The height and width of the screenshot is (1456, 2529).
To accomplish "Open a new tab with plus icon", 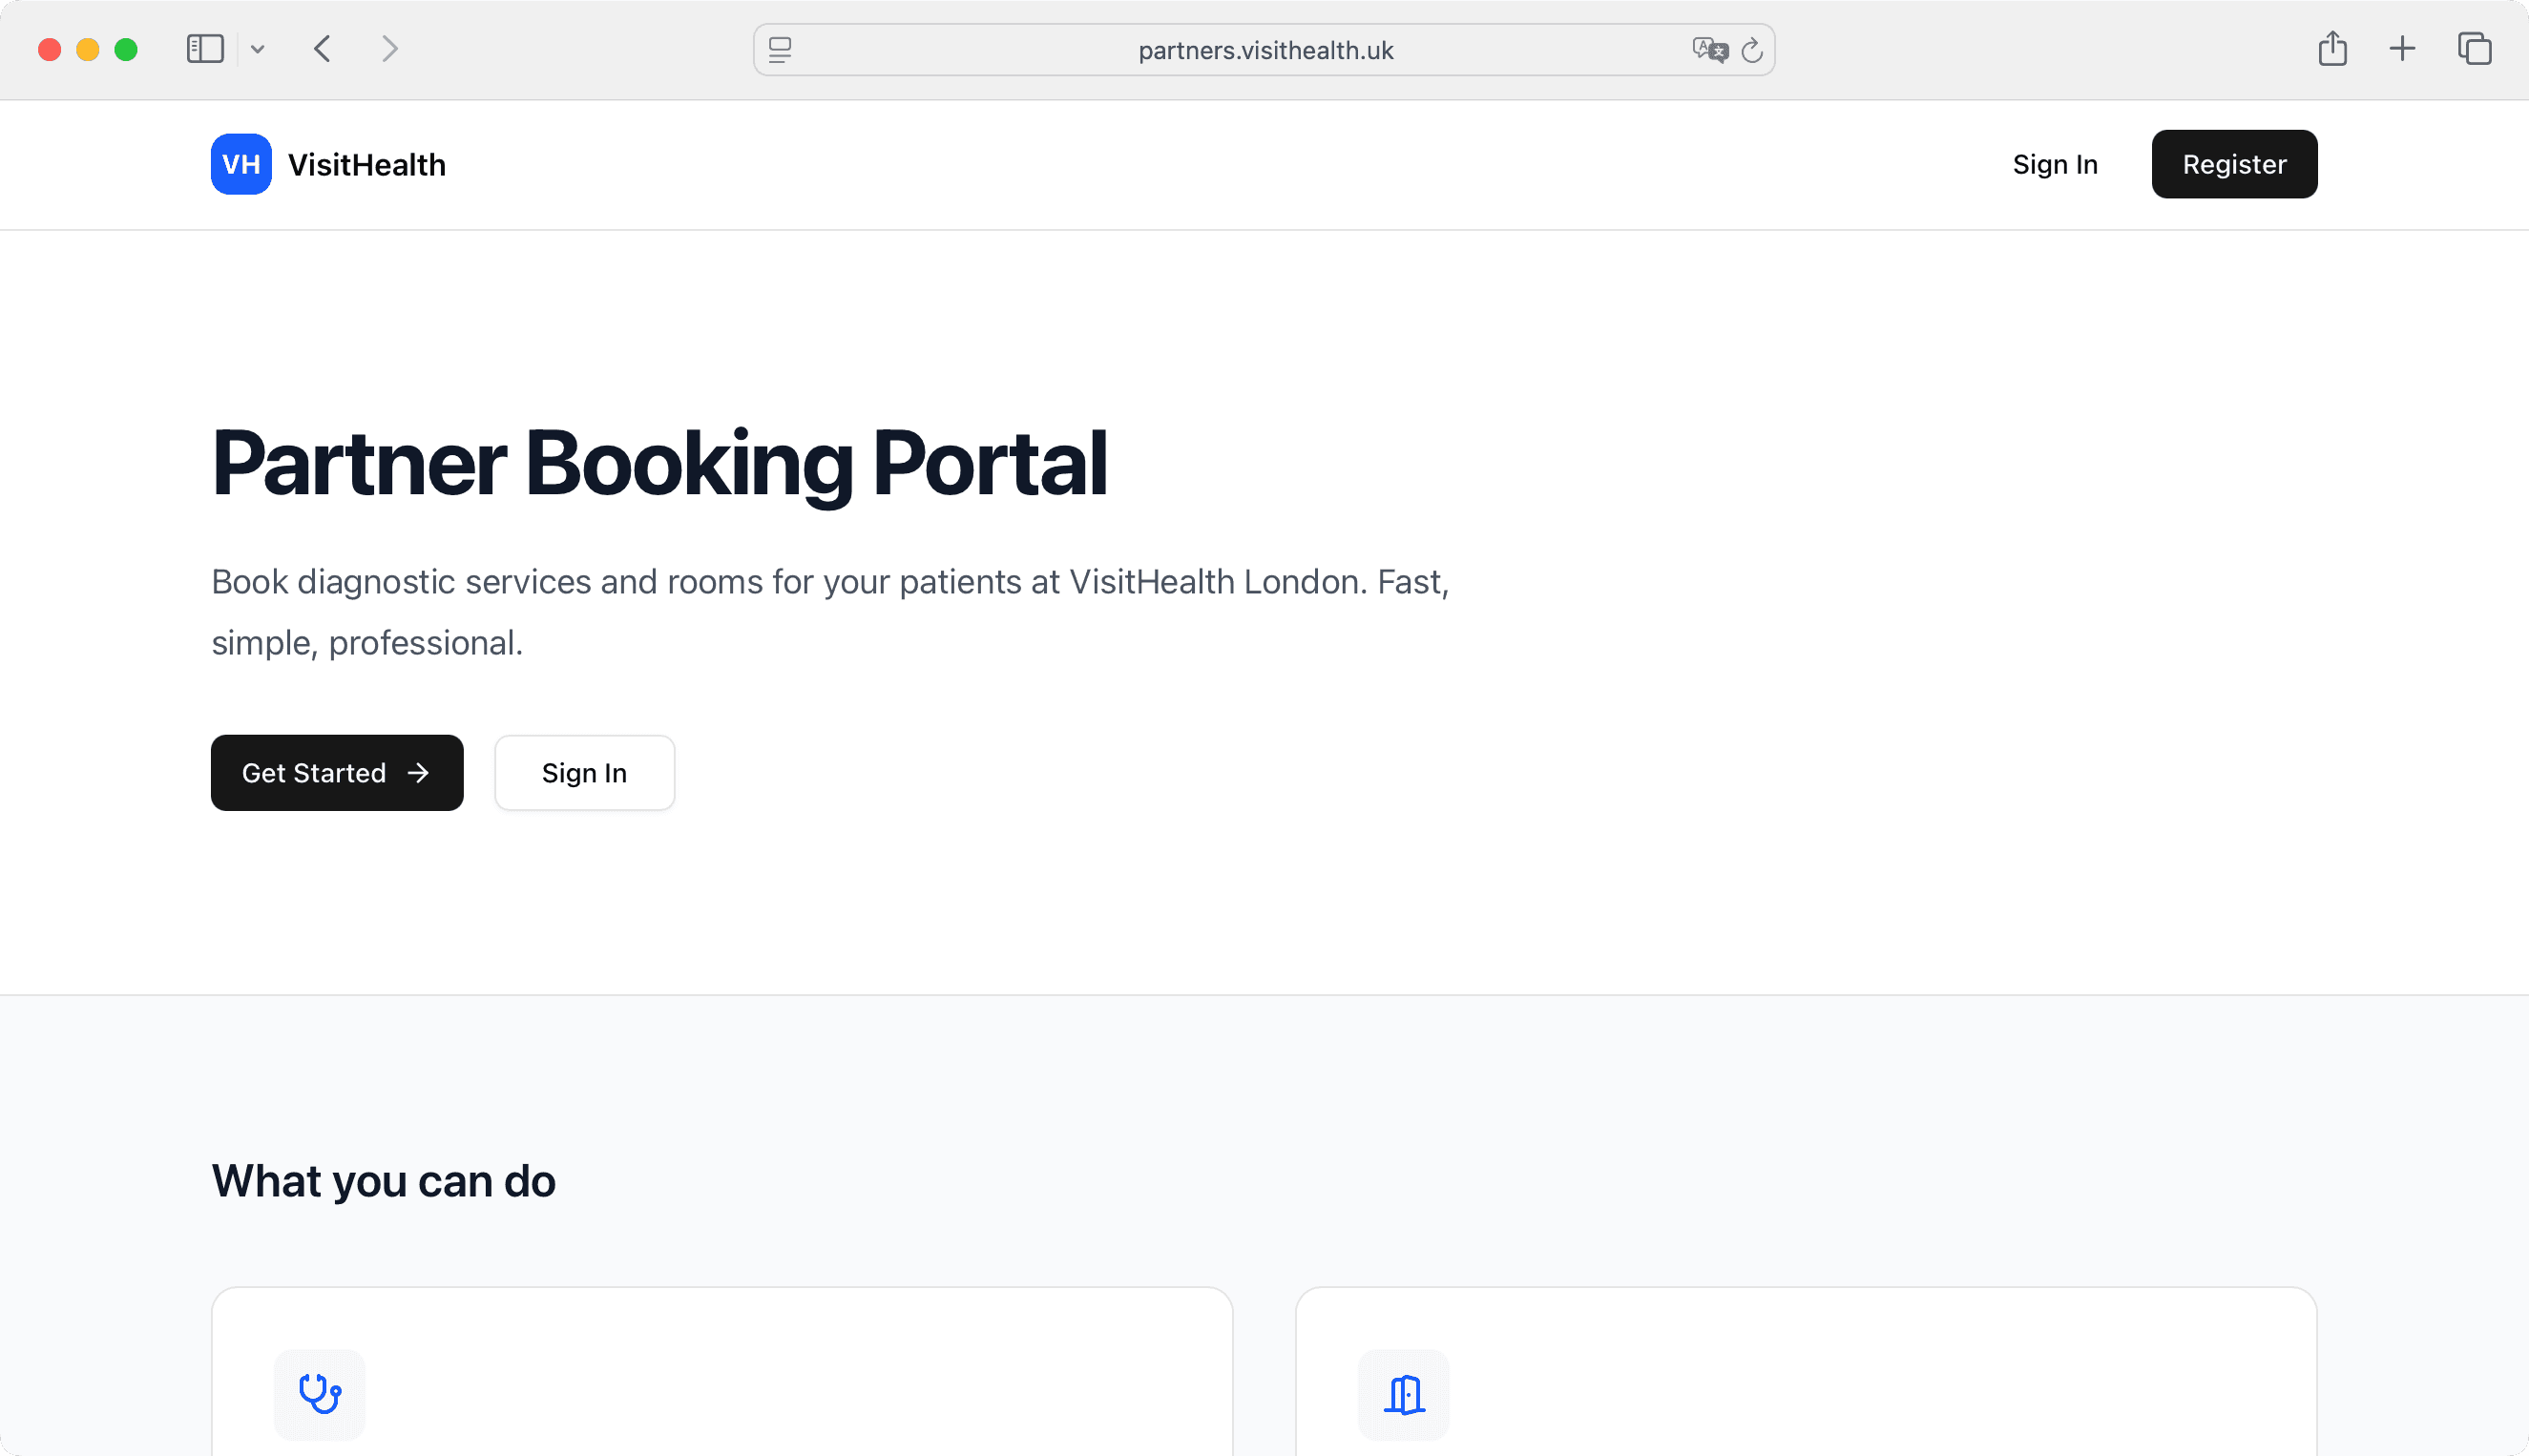I will pos(2402,49).
